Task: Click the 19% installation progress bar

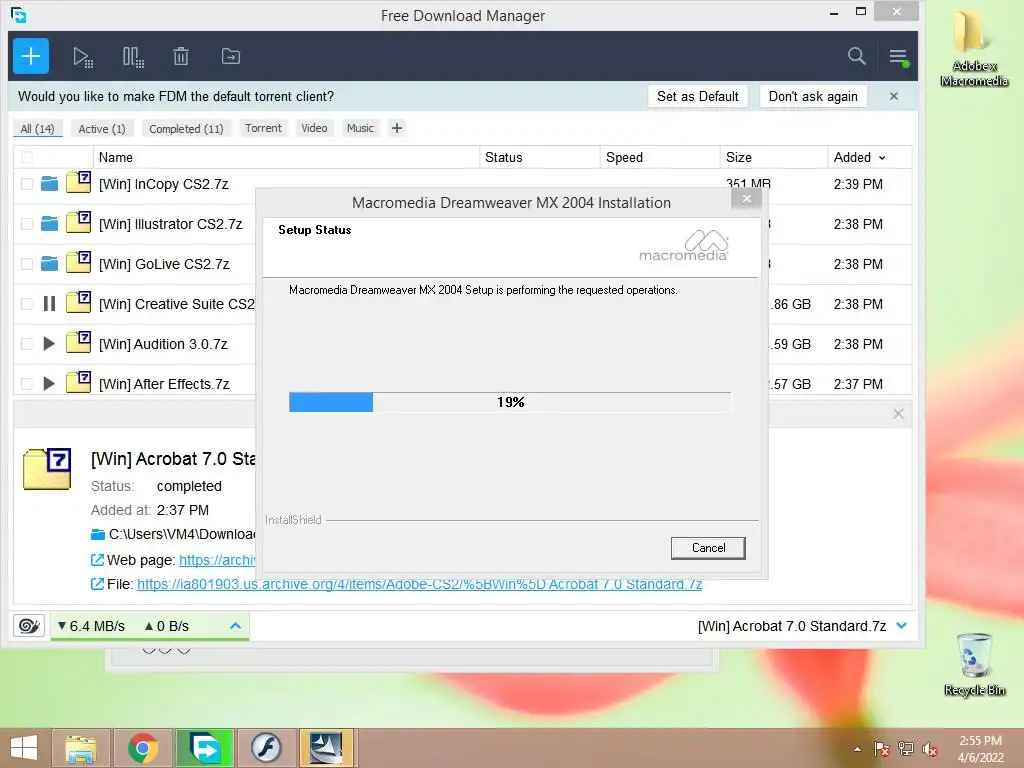Action: coord(510,402)
